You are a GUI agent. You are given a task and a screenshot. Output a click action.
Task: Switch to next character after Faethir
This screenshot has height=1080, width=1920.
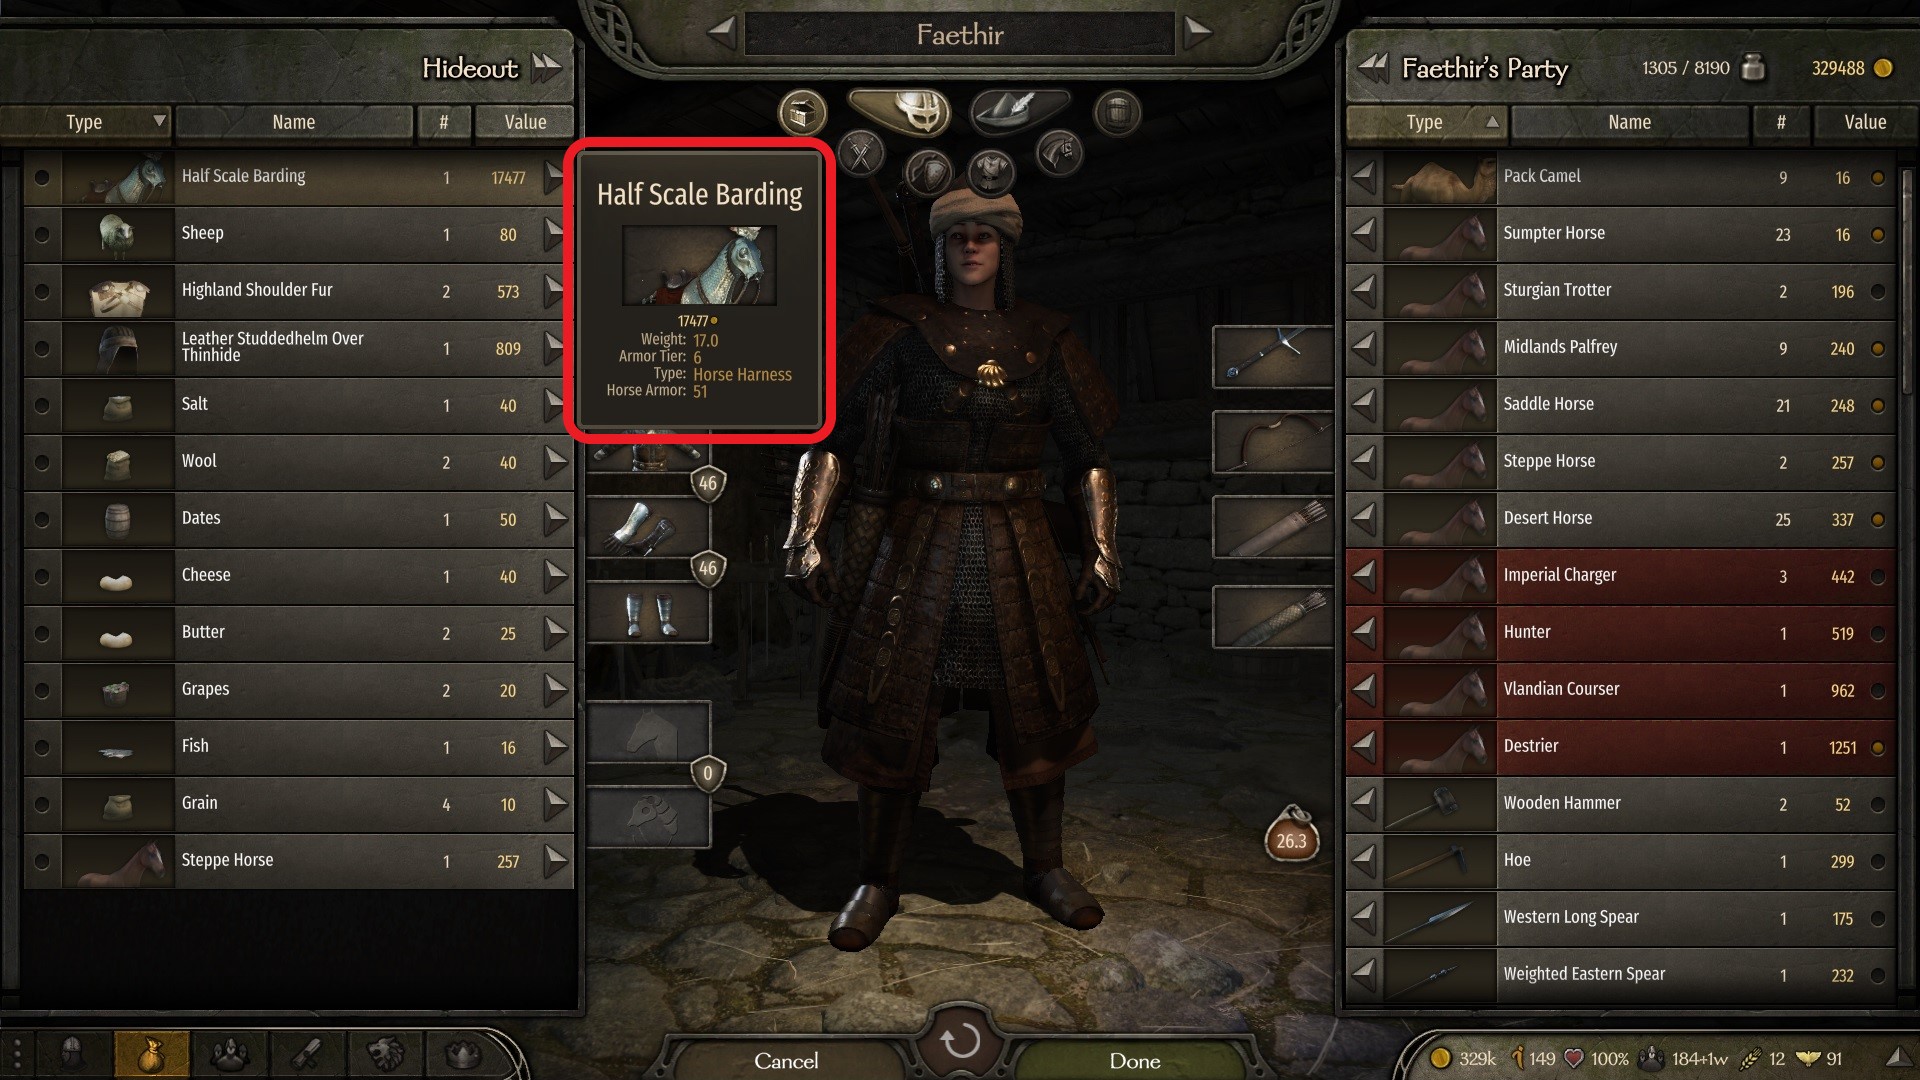click(x=1197, y=32)
